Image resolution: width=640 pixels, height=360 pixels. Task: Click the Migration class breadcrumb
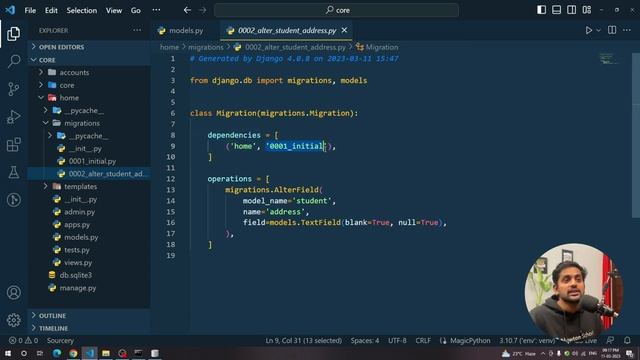click(377, 47)
